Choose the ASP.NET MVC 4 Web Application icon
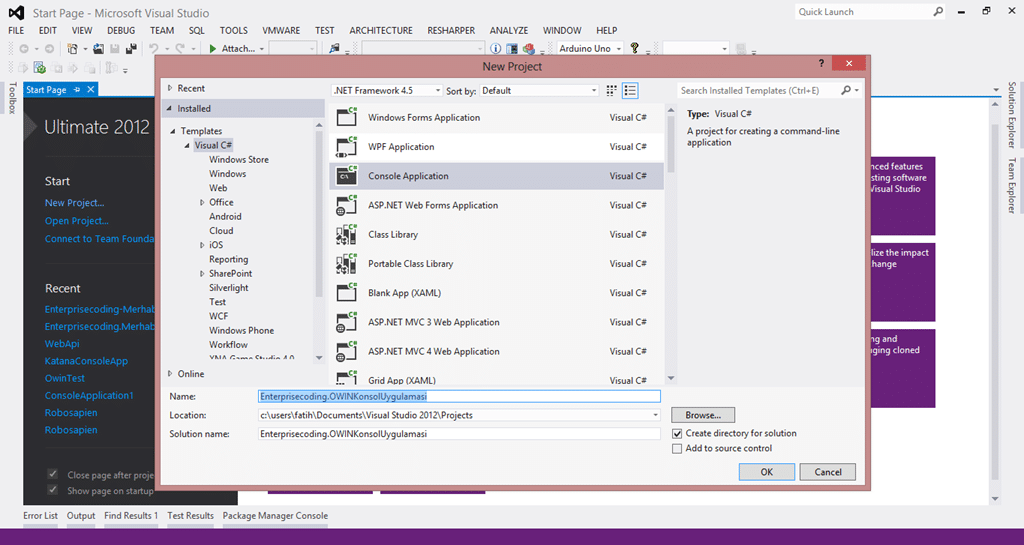Image resolution: width=1024 pixels, height=545 pixels. point(346,351)
